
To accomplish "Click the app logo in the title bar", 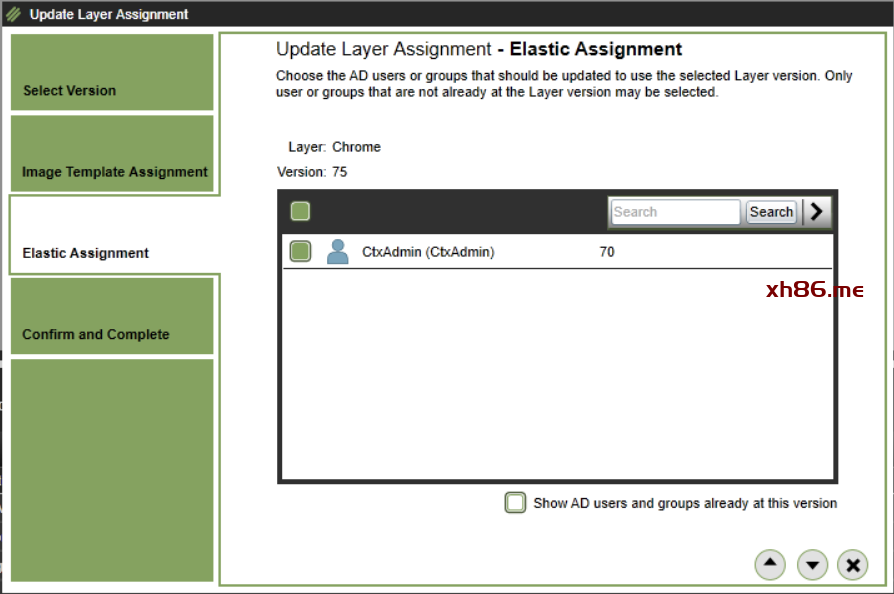I will tap(13, 14).
